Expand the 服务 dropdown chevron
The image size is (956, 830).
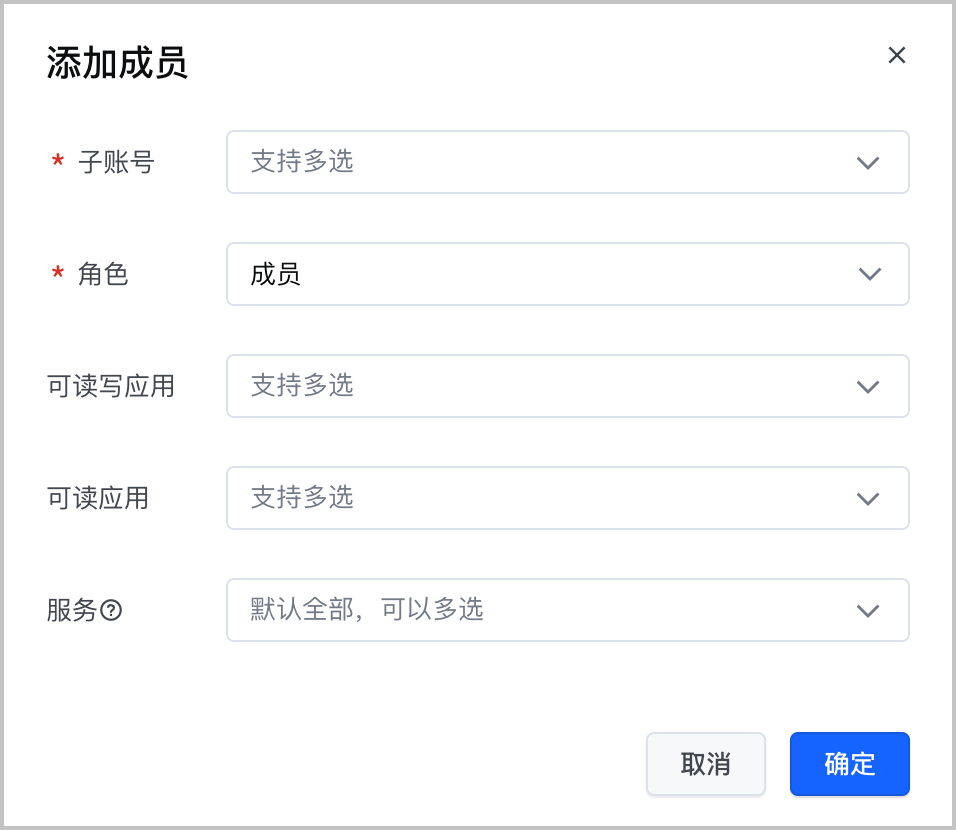click(868, 610)
